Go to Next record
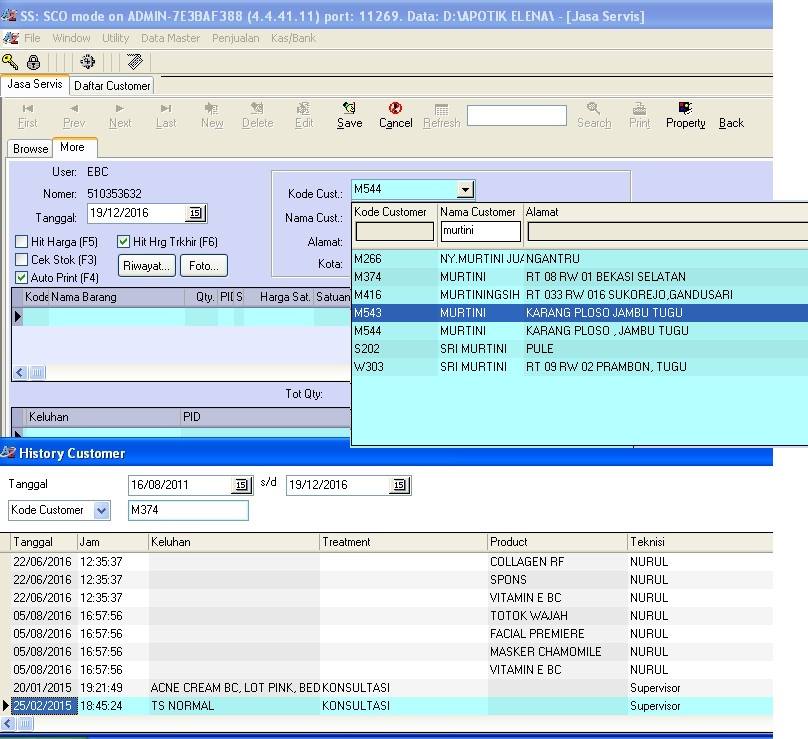Screen dimensions: 808x739 120,116
